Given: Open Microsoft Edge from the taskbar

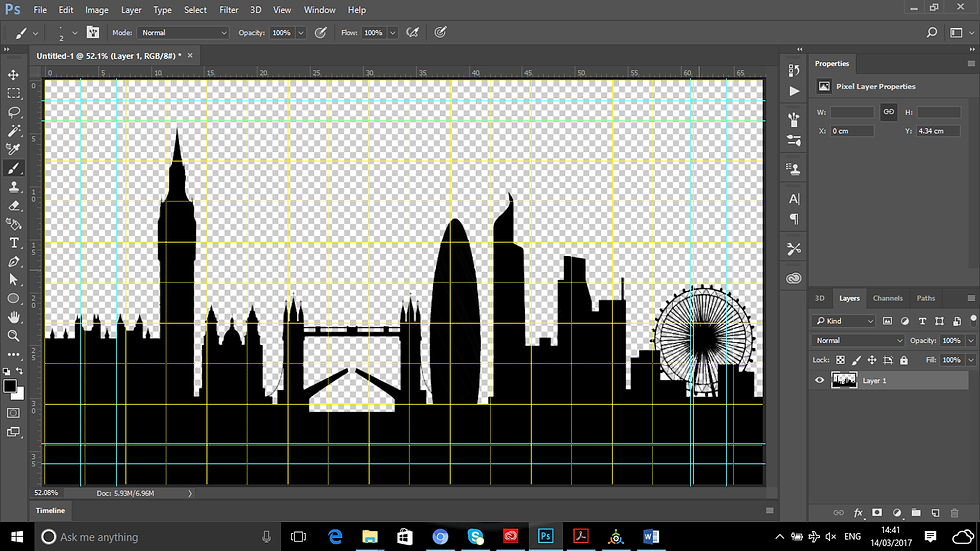Looking at the screenshot, I should (x=335, y=537).
